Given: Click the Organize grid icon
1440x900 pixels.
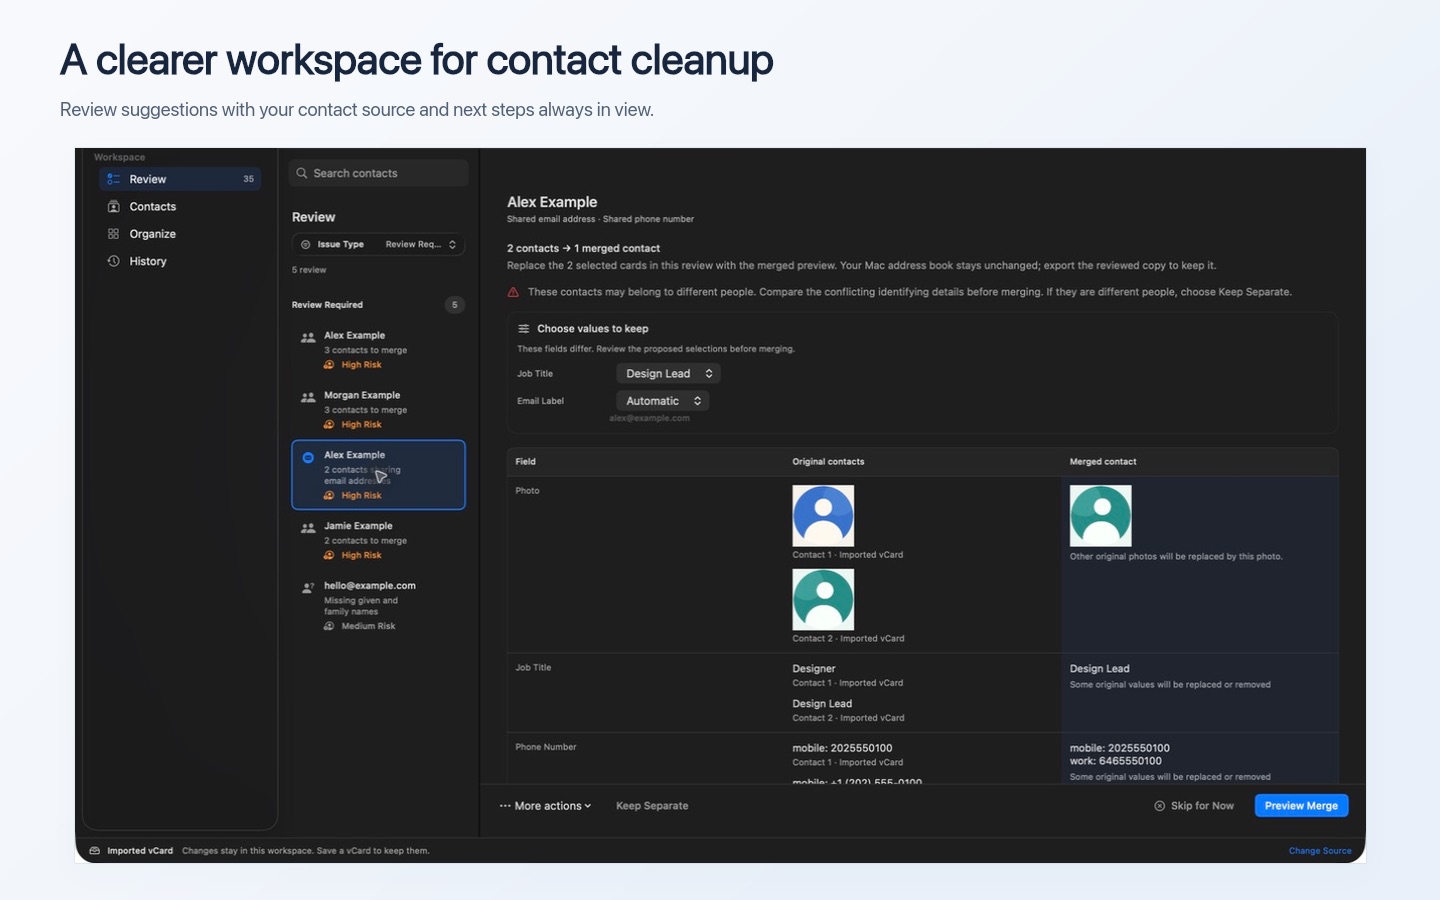Looking at the screenshot, I should (x=113, y=234).
